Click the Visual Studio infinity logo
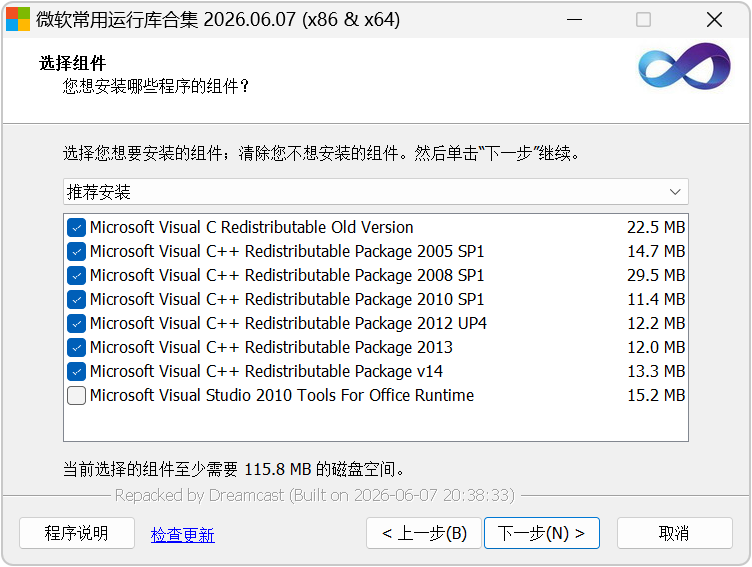Screen dimensions: 752x567 [684, 66]
